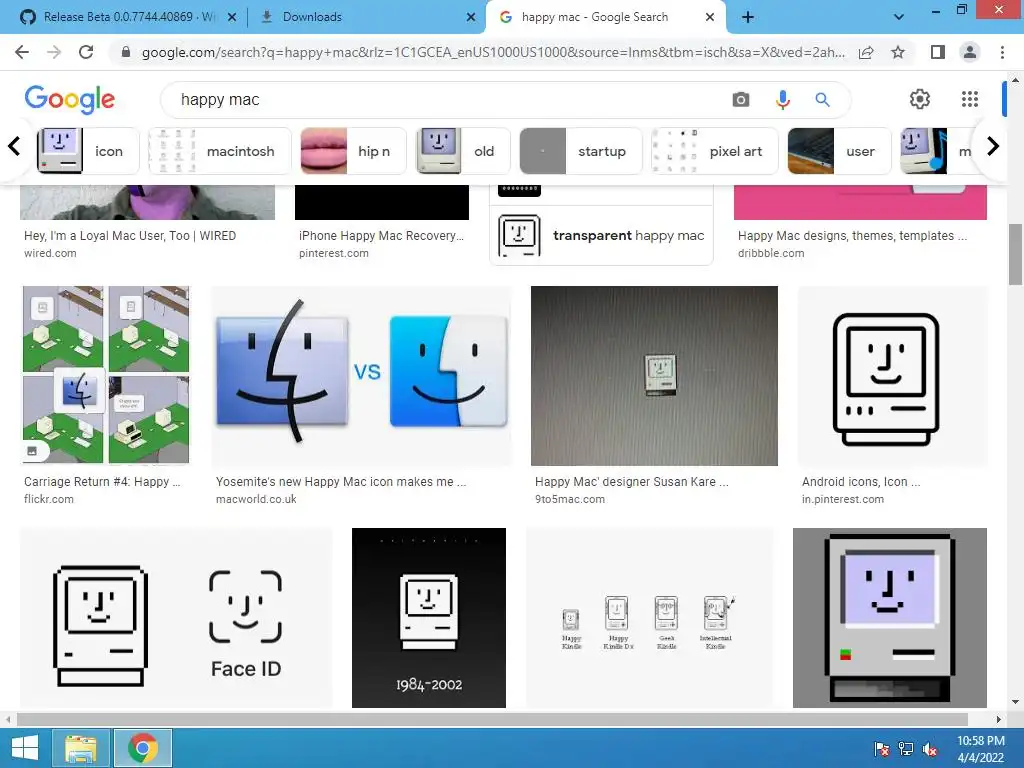The image size is (1024, 768).
Task: Open iPhone Happy Mac Recovery pinterest link
Action: [x=381, y=236]
